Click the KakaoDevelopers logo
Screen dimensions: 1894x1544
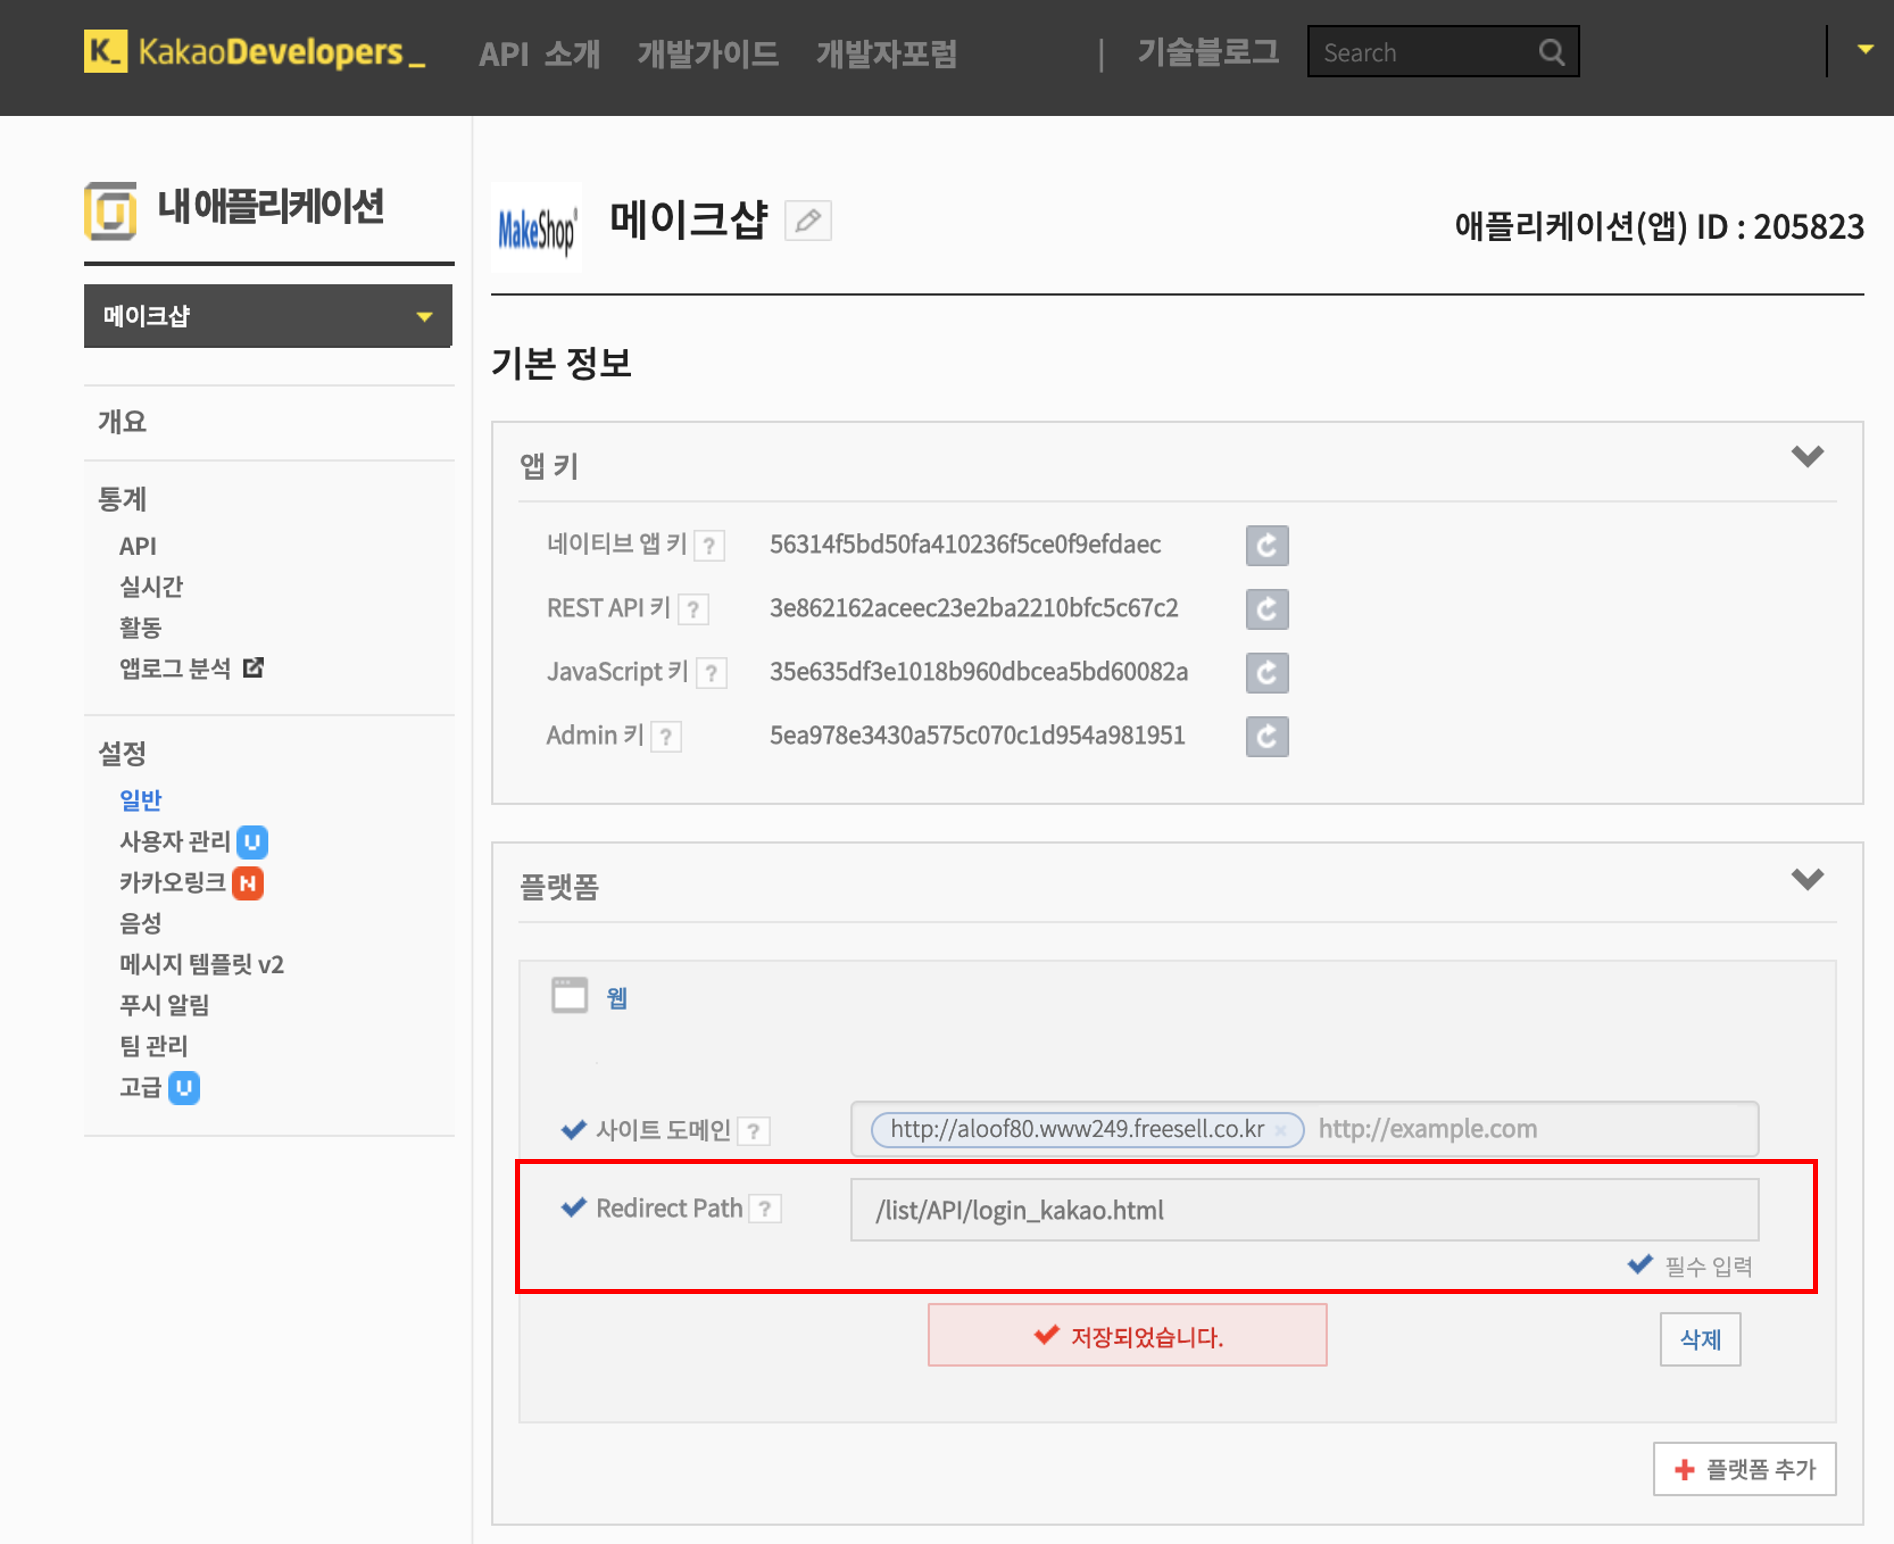click(255, 52)
